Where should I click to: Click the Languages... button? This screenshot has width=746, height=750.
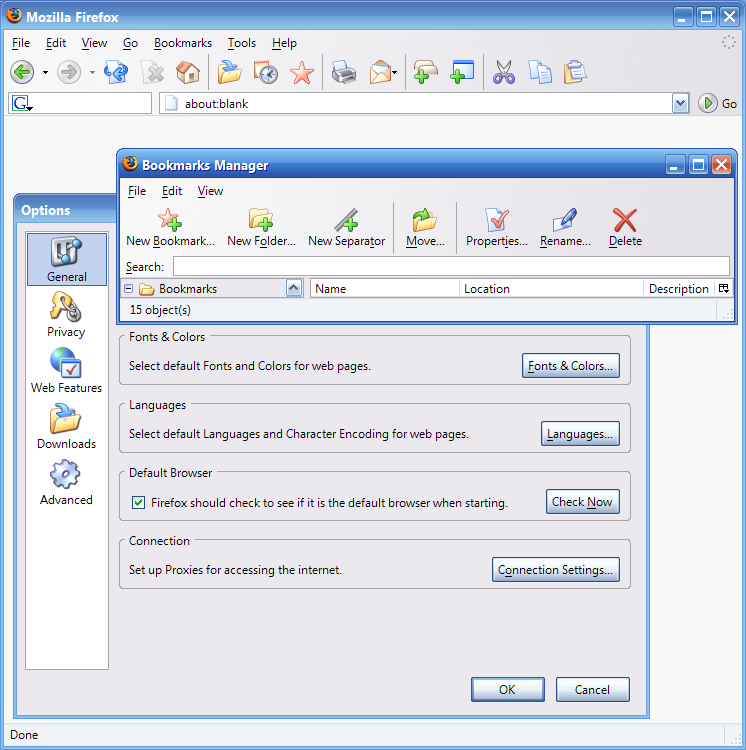click(x=580, y=434)
